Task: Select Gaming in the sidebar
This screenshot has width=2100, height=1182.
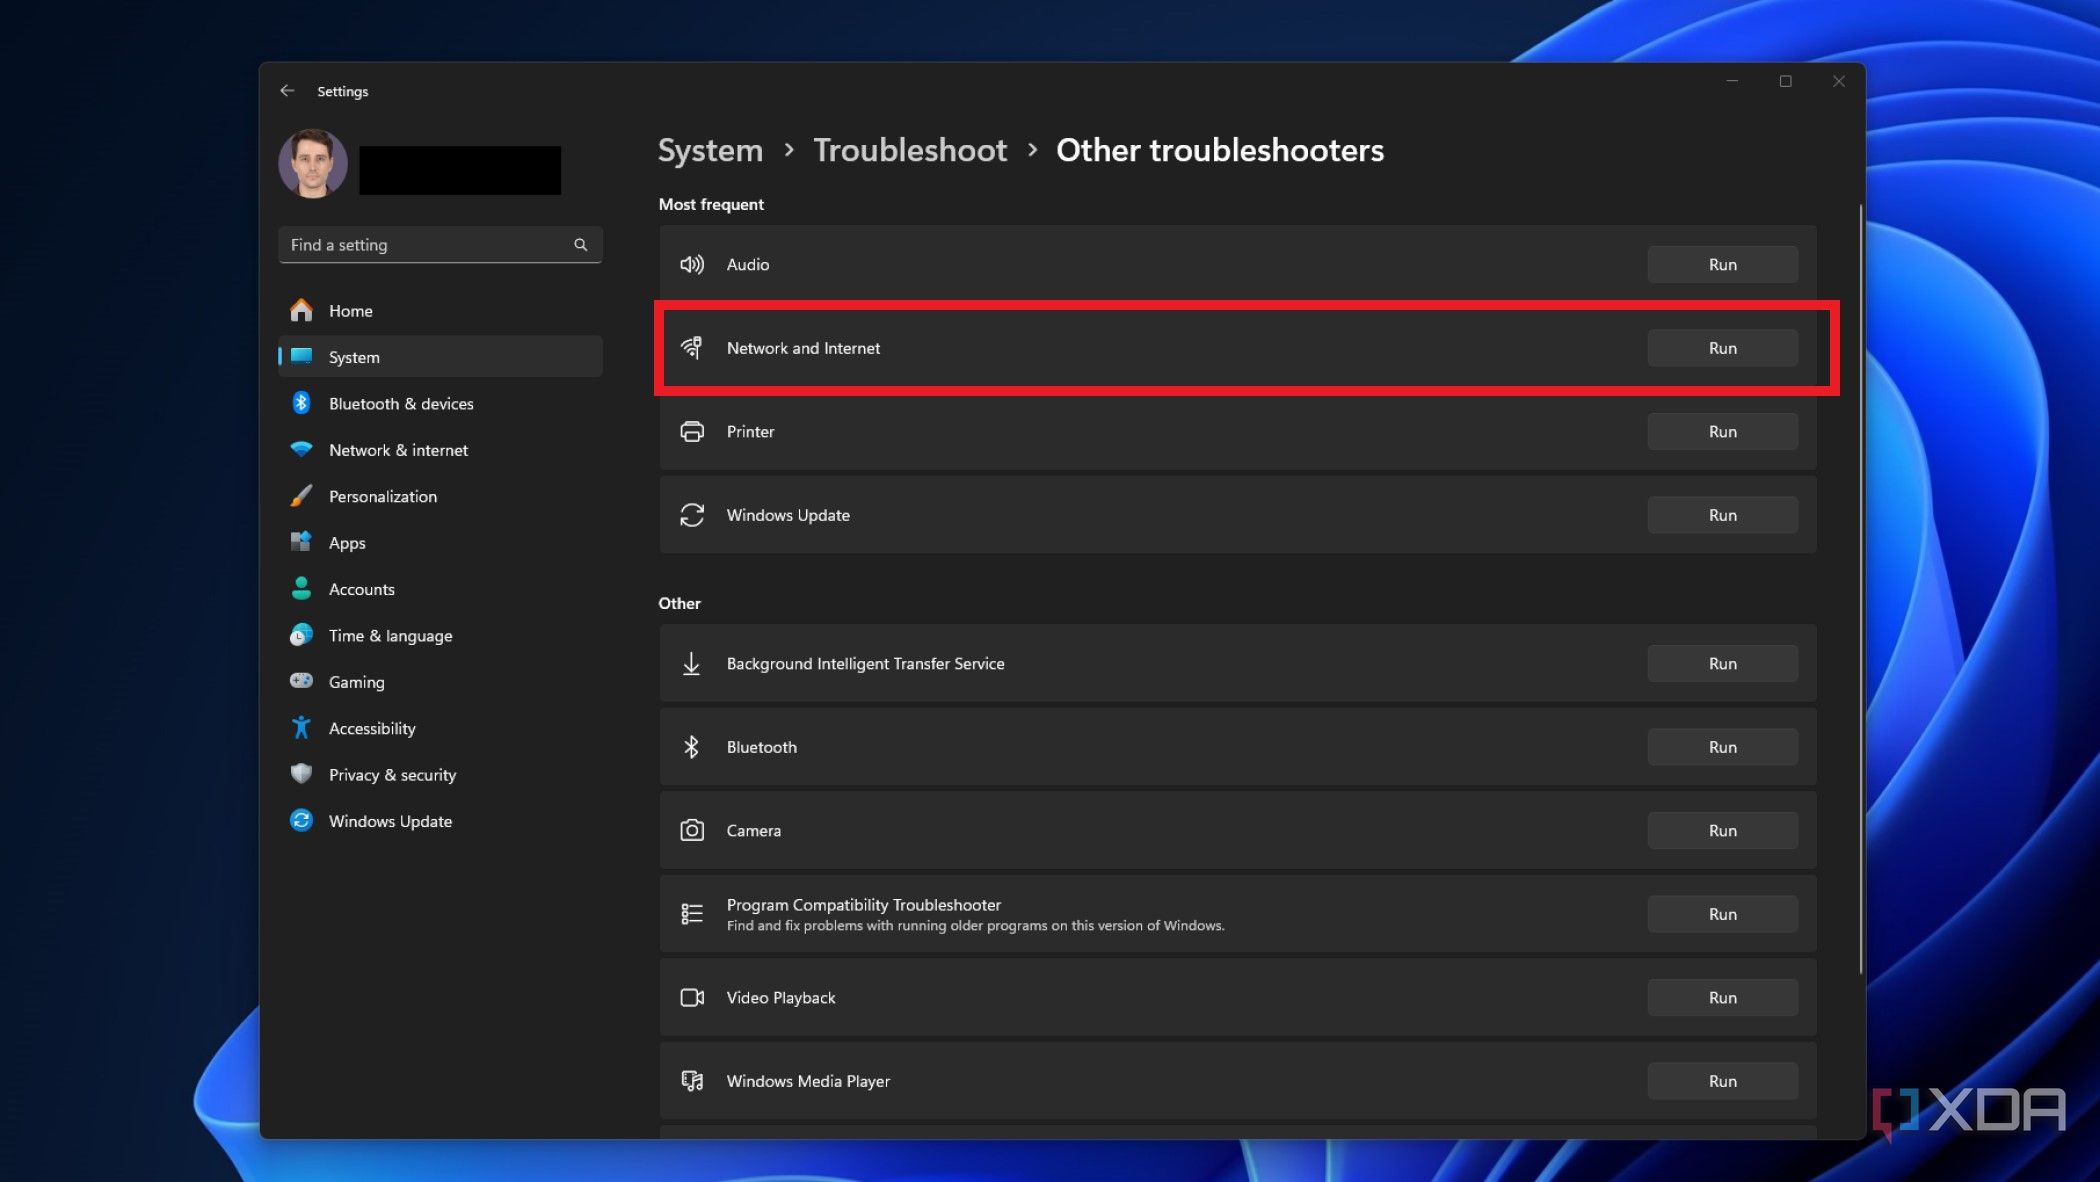Action: coord(356,681)
